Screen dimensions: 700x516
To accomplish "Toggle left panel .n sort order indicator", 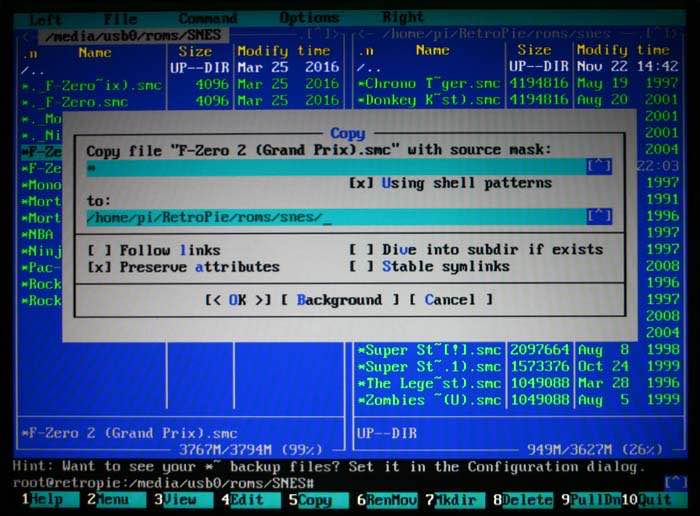I will coord(30,54).
